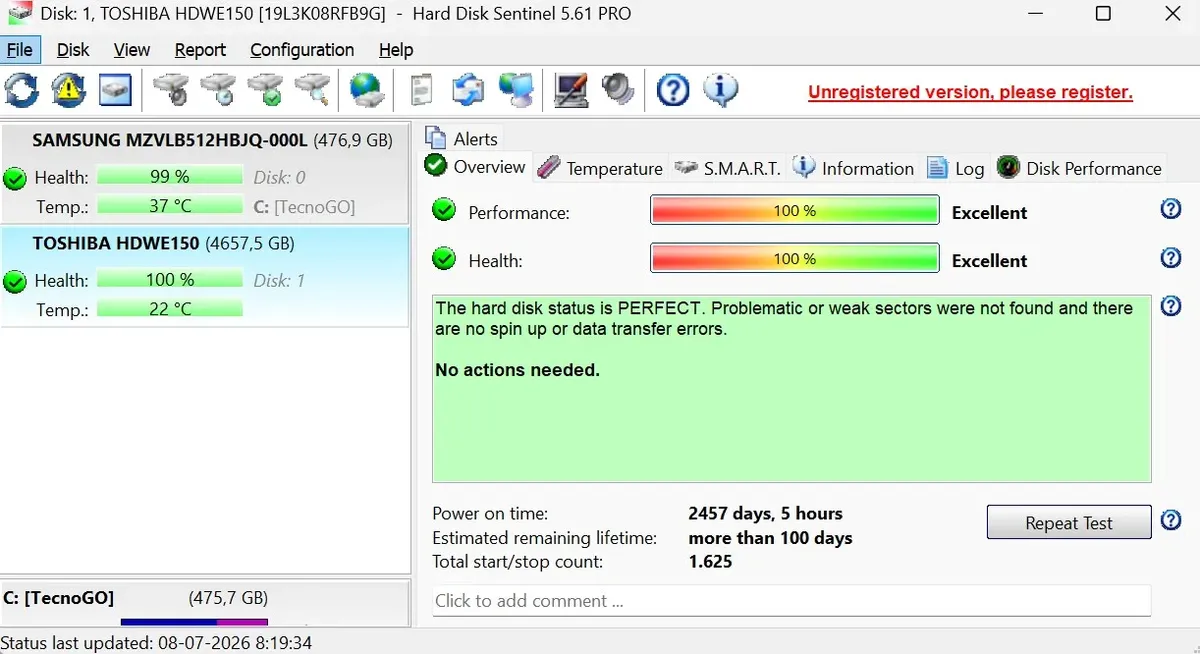Click the refresh arrows toolbar icon
The image size is (1200, 654).
click(x=21, y=91)
